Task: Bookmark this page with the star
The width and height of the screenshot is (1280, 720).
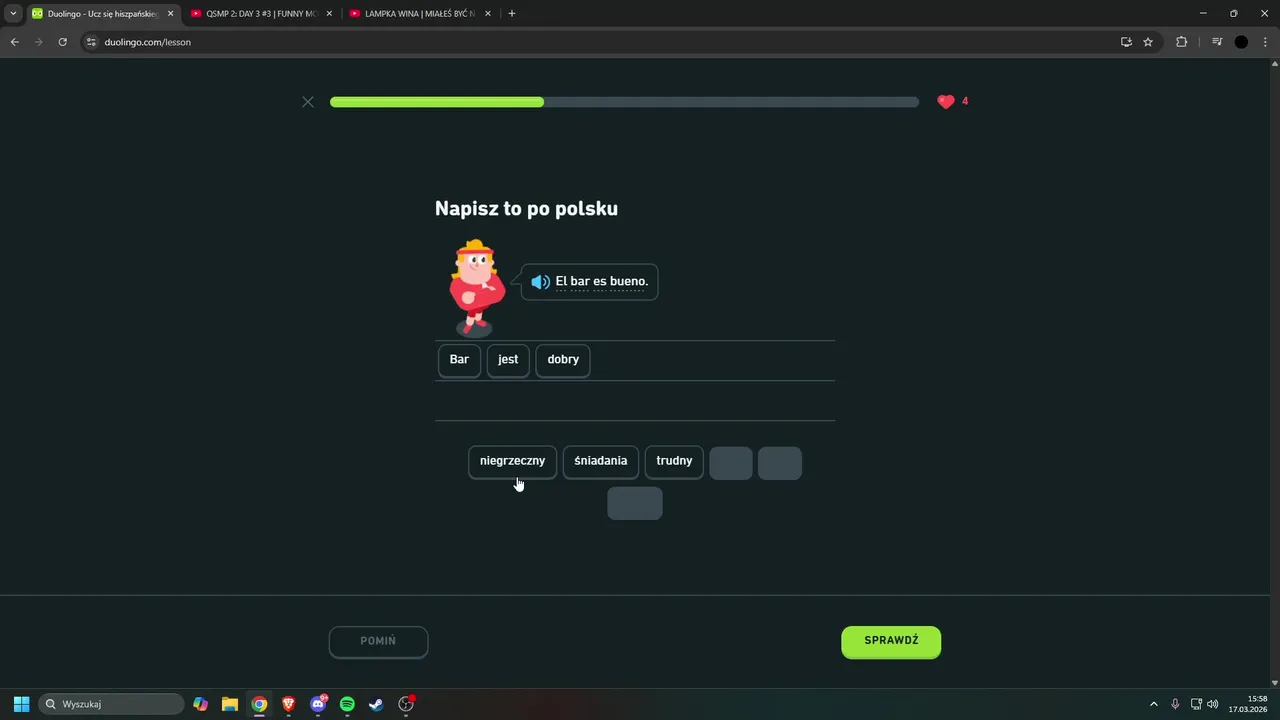Action: [x=1148, y=42]
